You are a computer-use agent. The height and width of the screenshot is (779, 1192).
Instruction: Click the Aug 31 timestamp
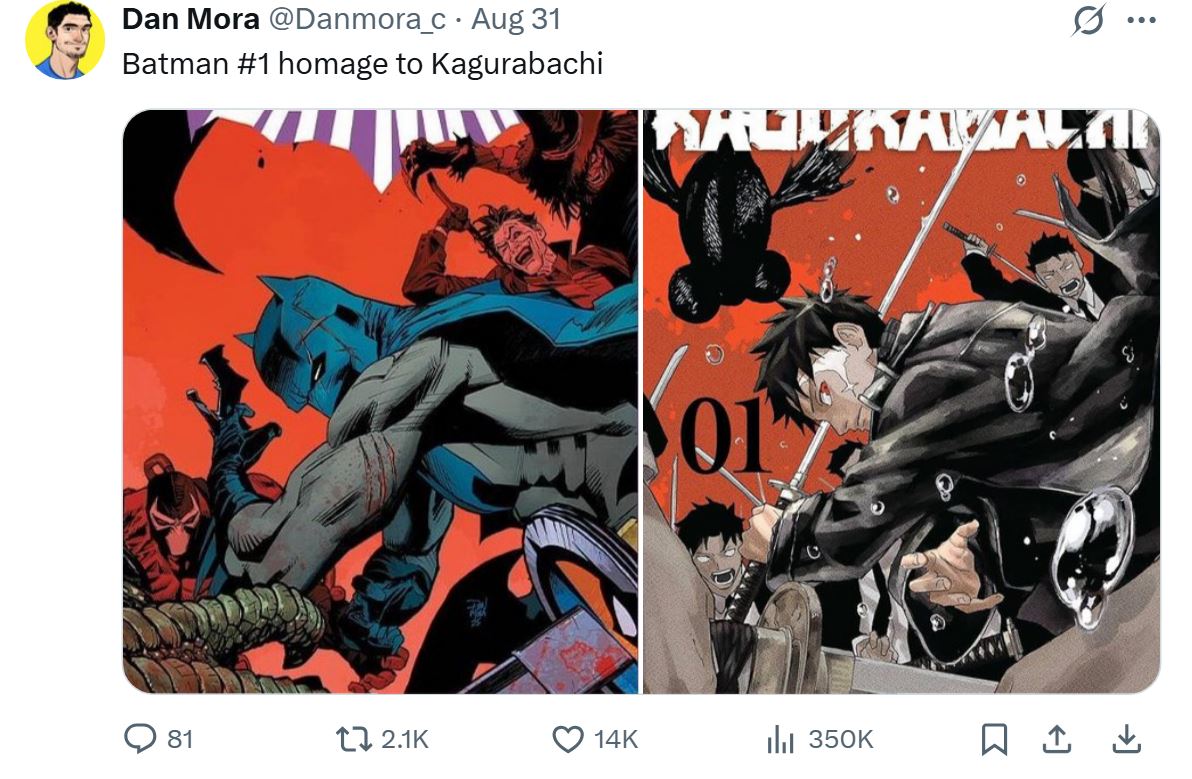(516, 19)
